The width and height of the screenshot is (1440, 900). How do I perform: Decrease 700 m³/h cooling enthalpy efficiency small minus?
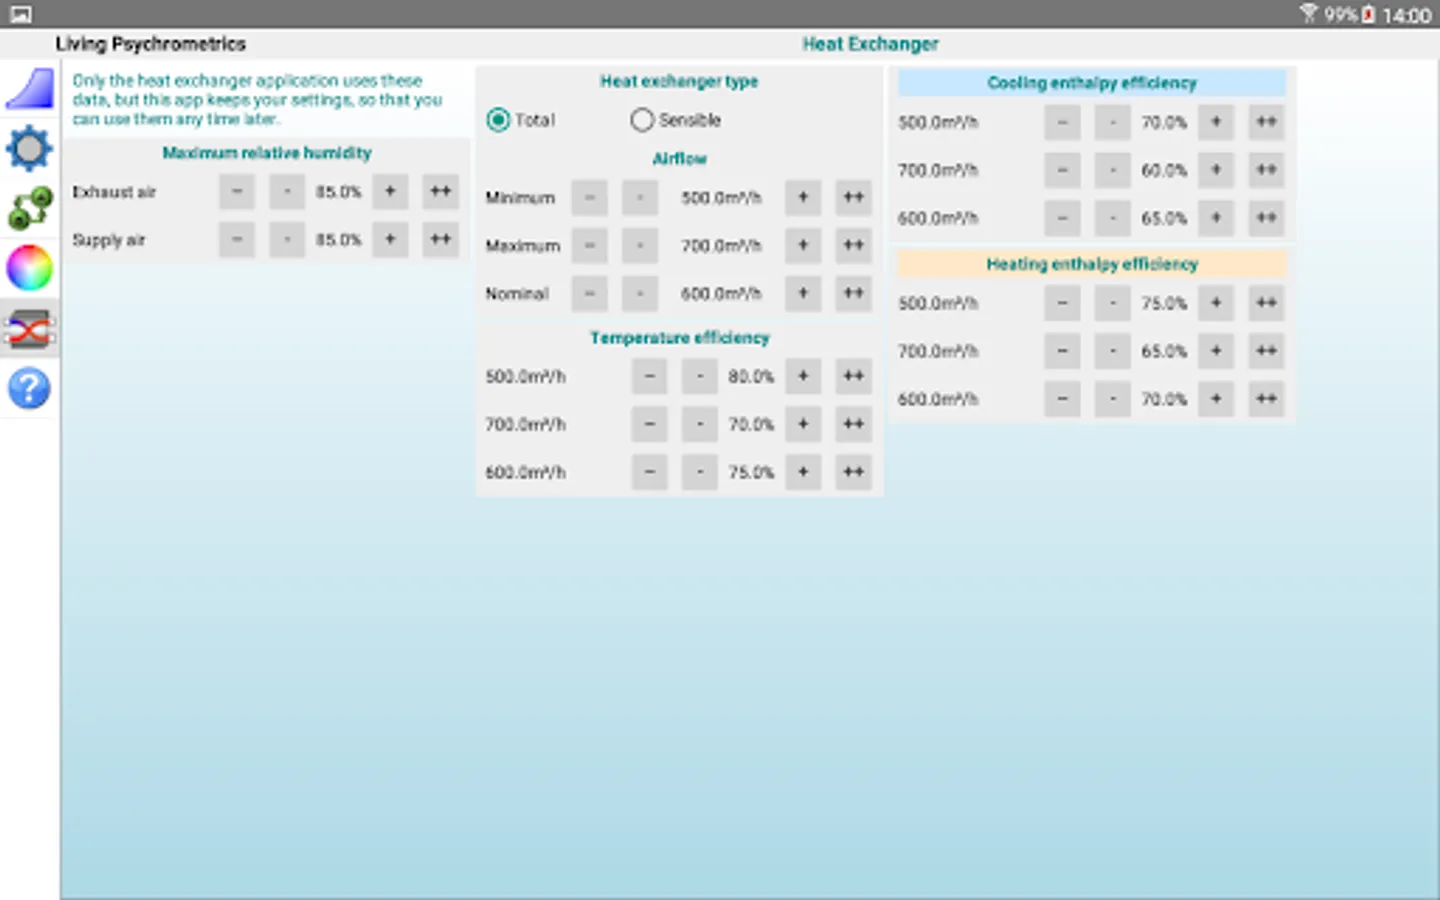(1113, 170)
